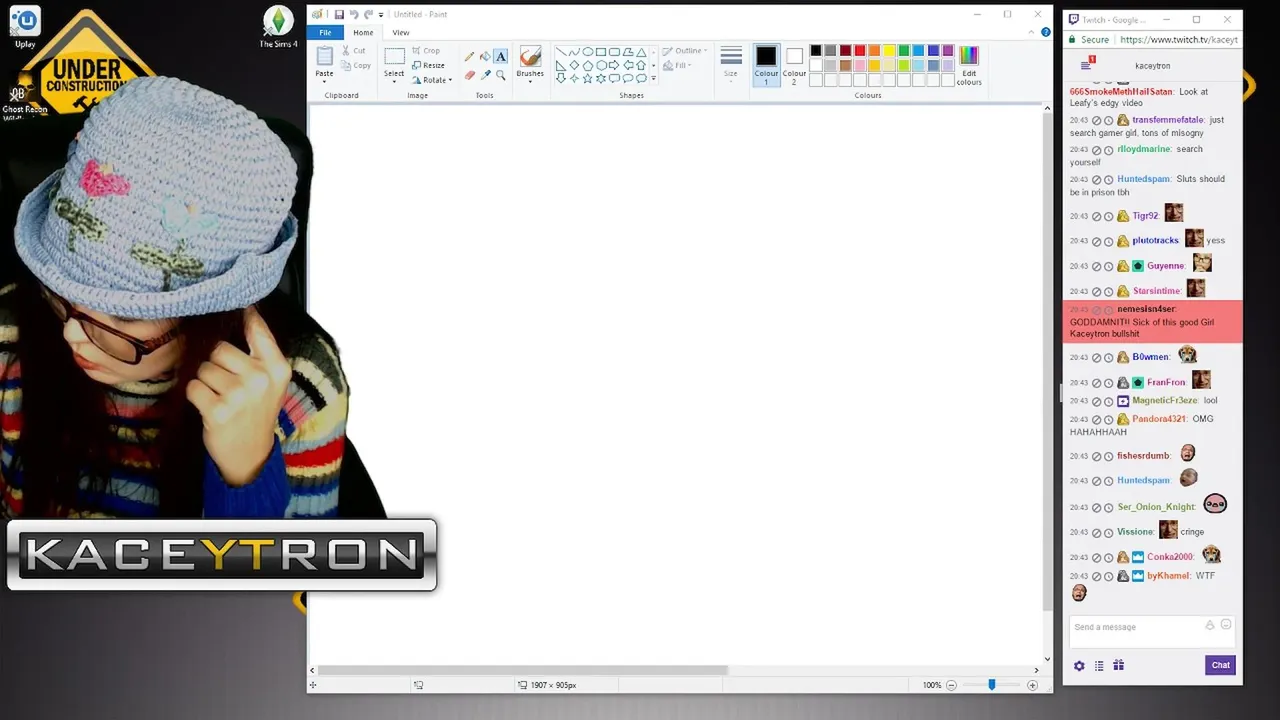Pick the green colour swatch in palette
Viewport: 1280px width, 720px height.
click(903, 51)
